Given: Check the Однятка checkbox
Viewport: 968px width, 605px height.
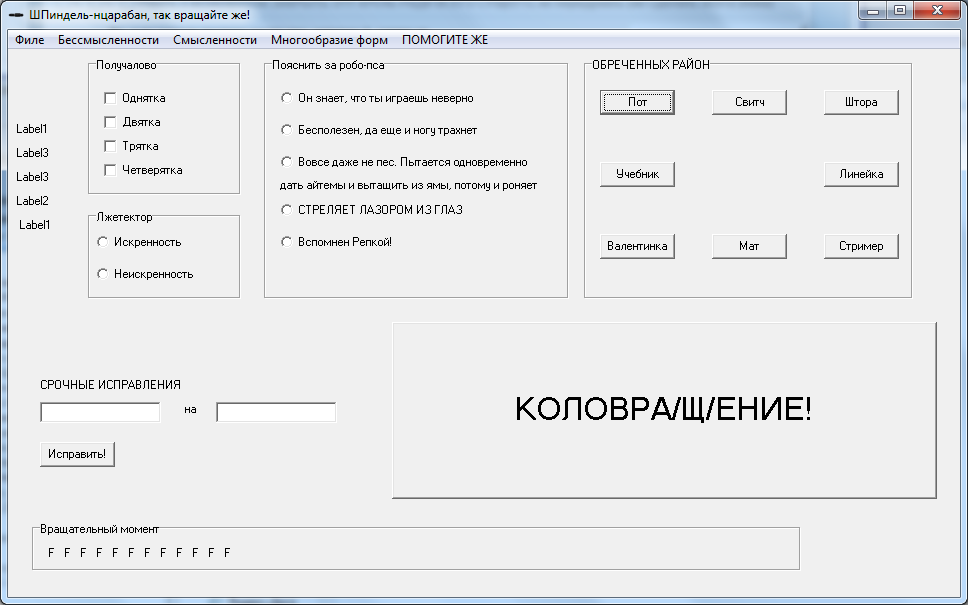Looking at the screenshot, I should tap(110, 98).
